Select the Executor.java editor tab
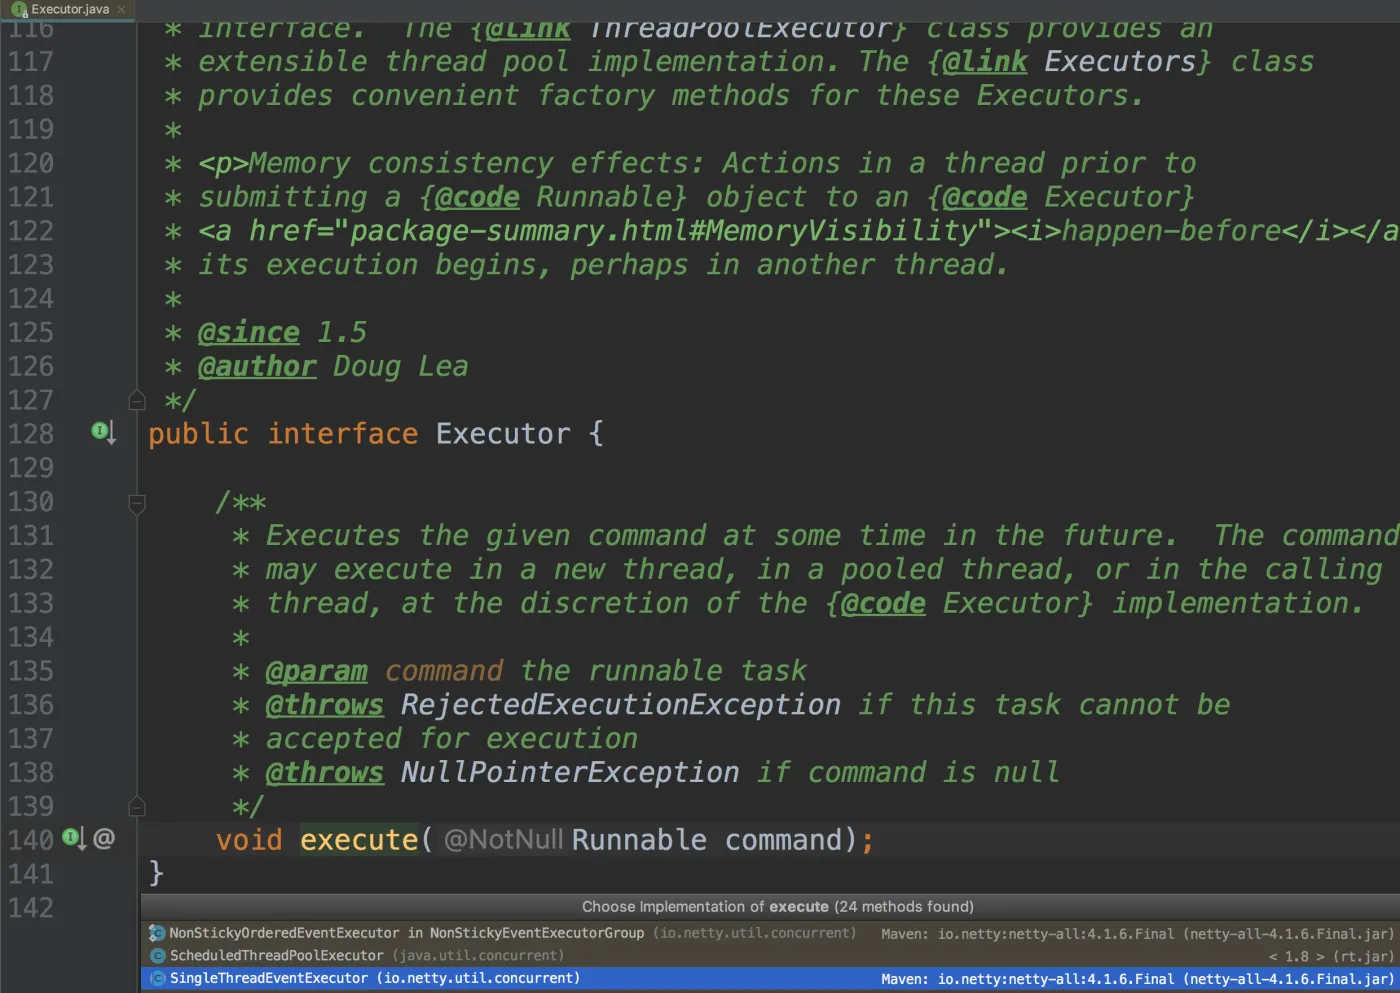Screen dimensions: 1400x993 pyautogui.click(x=68, y=9)
